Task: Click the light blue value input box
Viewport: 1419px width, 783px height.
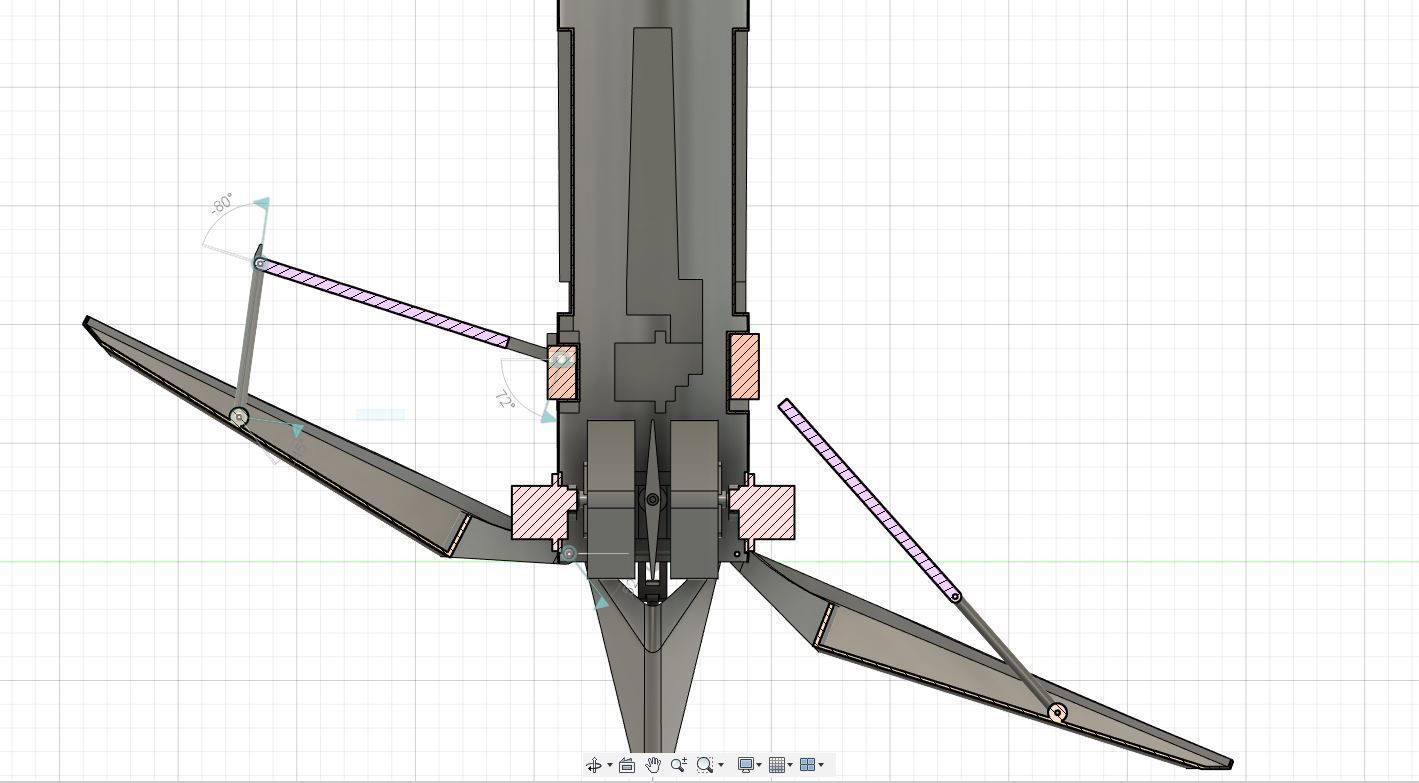Action: [381, 415]
